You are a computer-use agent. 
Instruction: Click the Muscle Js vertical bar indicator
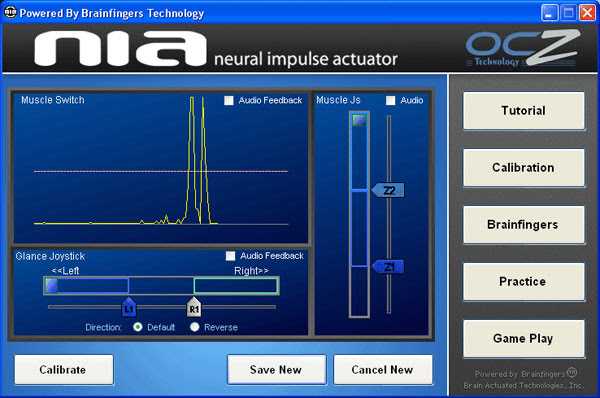coord(359,214)
